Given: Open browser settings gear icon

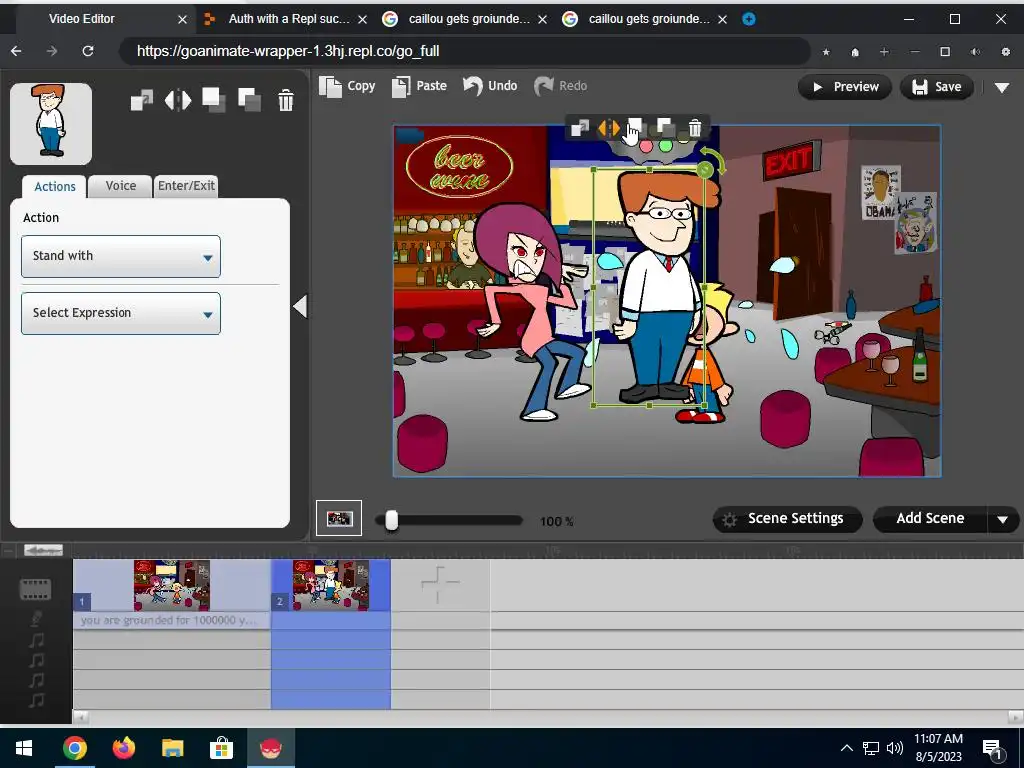Looking at the screenshot, I should coord(1006,52).
